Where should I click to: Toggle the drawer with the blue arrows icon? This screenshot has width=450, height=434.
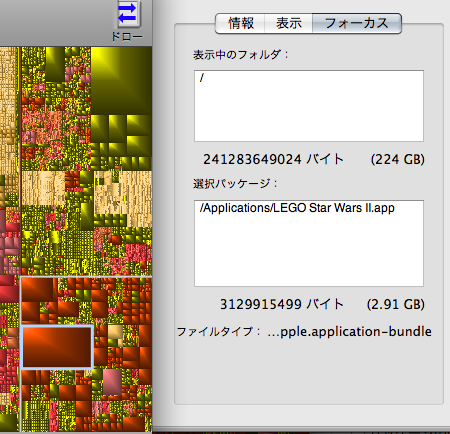129,13
